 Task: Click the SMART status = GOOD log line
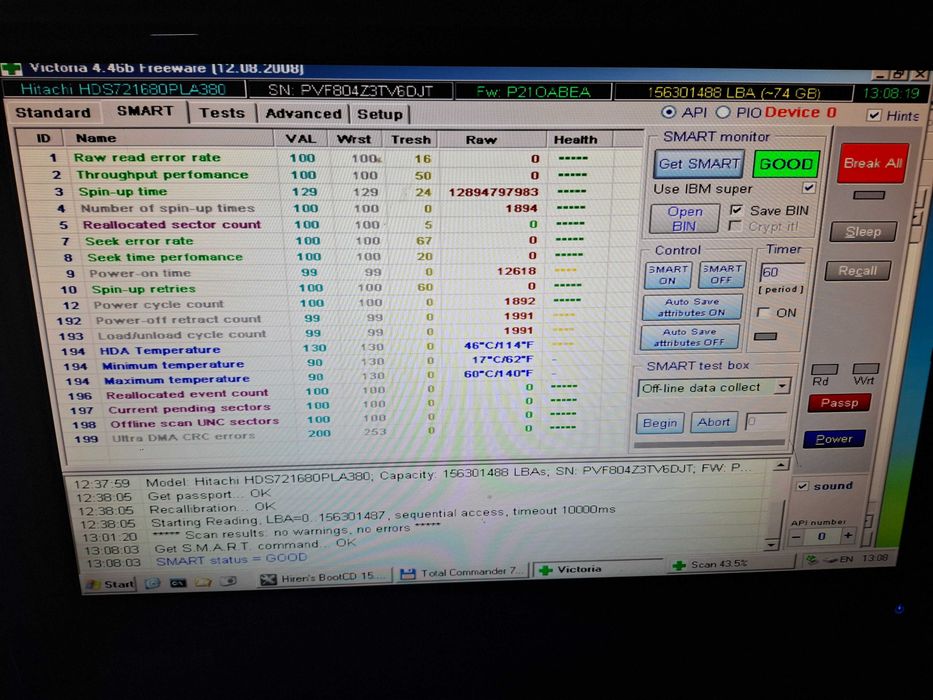[231, 560]
